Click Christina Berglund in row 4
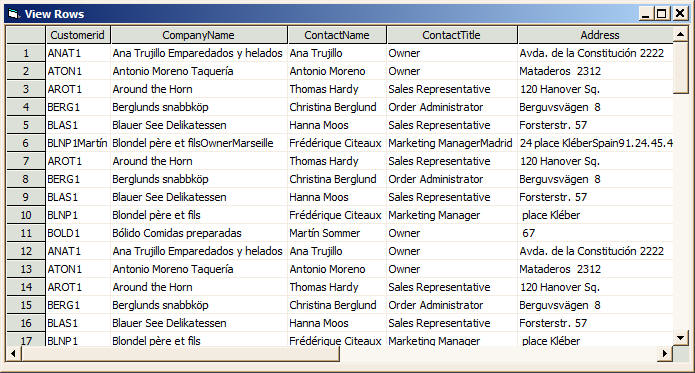 pos(337,107)
